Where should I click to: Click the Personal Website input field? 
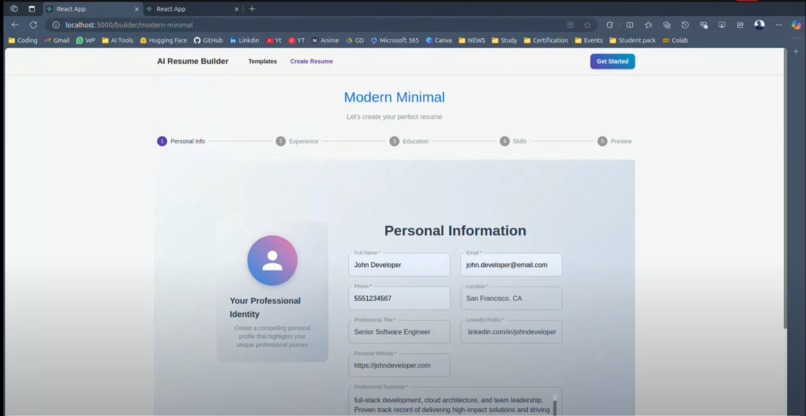(x=399, y=365)
